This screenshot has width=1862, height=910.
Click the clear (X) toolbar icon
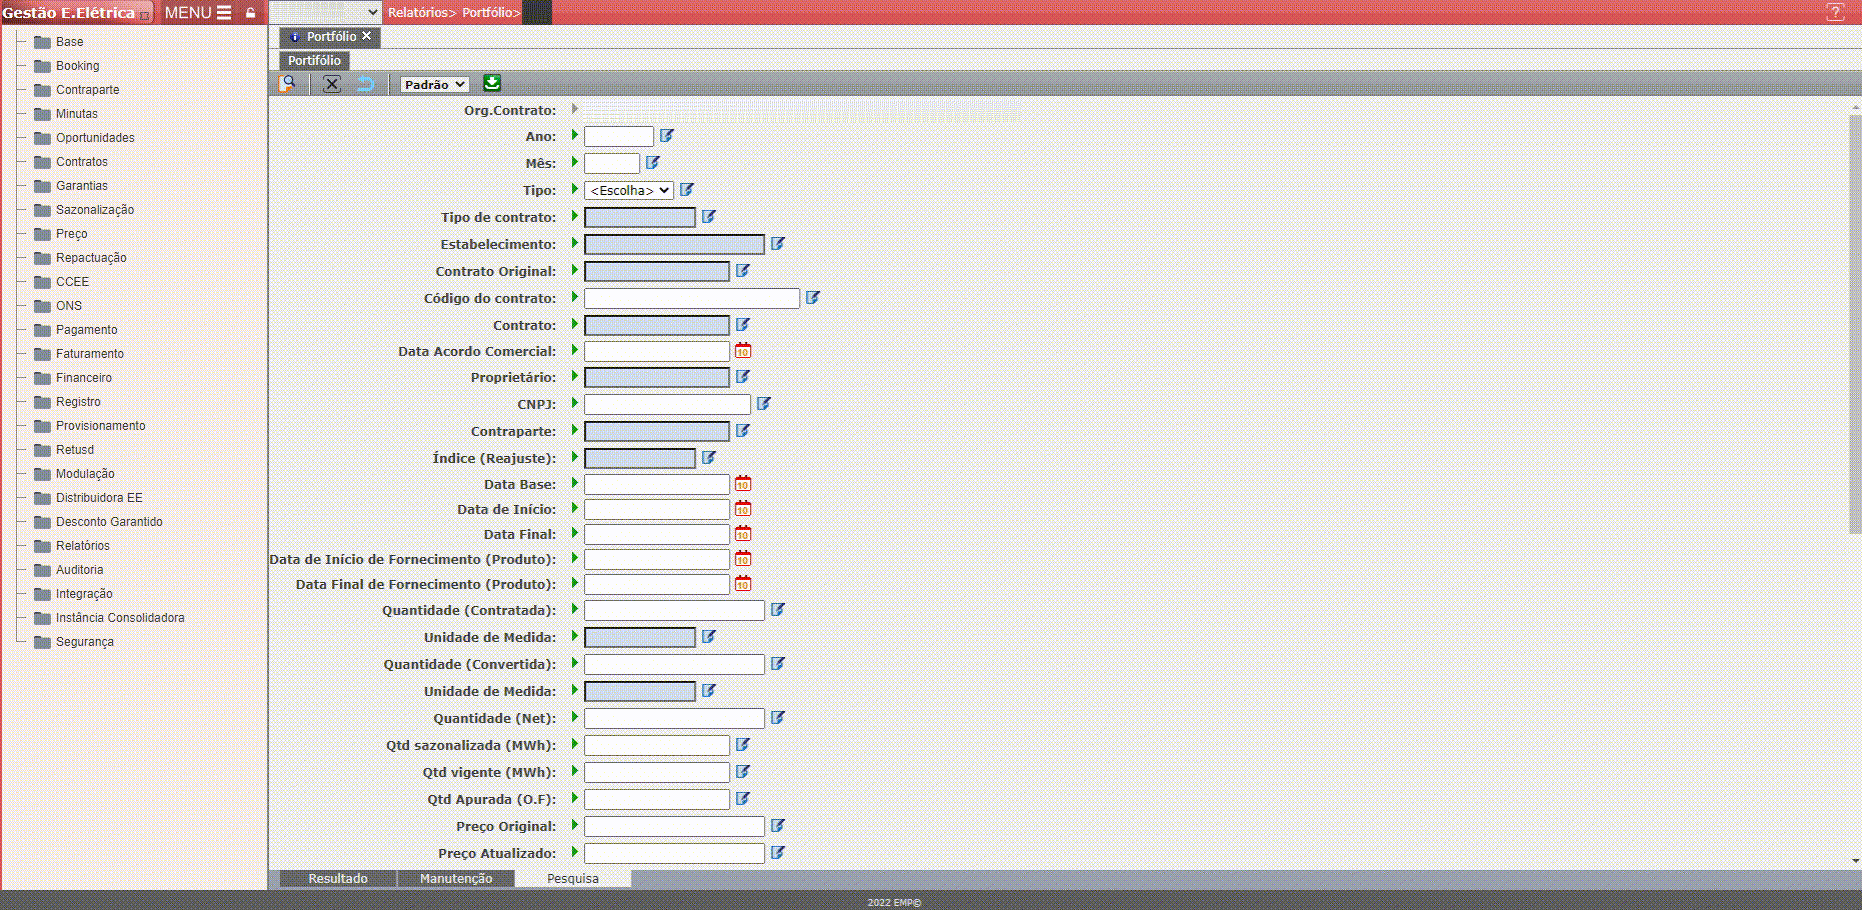pos(332,84)
